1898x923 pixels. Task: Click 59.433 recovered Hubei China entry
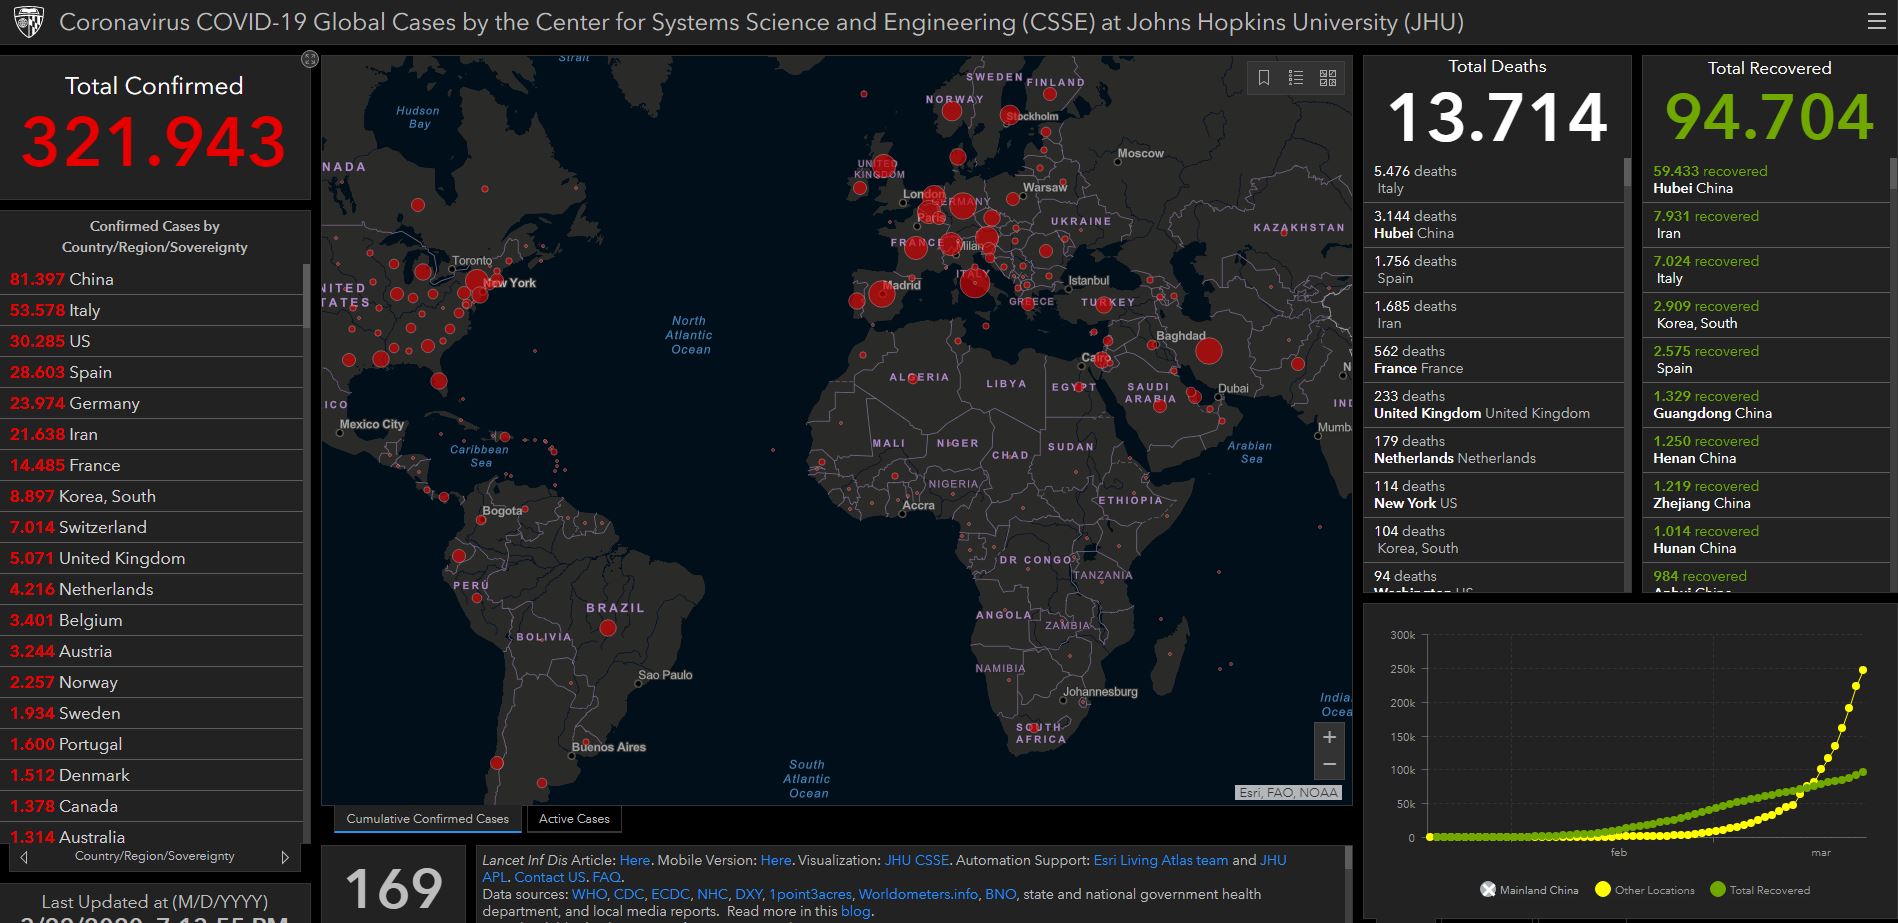(x=1765, y=180)
